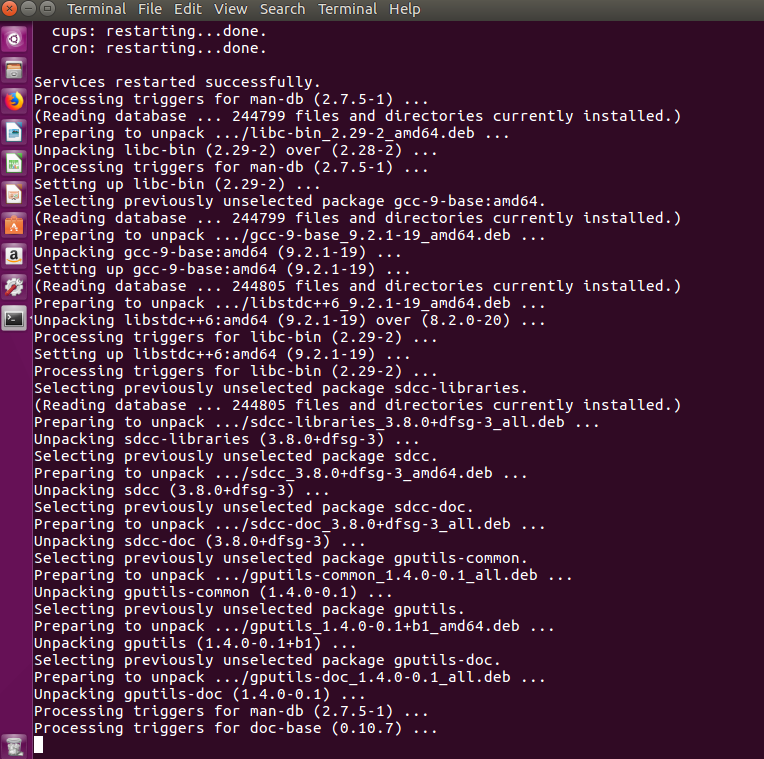
Task: Click 'Unpacking sdcc-libraries (3.8.0+dfsg-3)' line
Action: point(227,439)
